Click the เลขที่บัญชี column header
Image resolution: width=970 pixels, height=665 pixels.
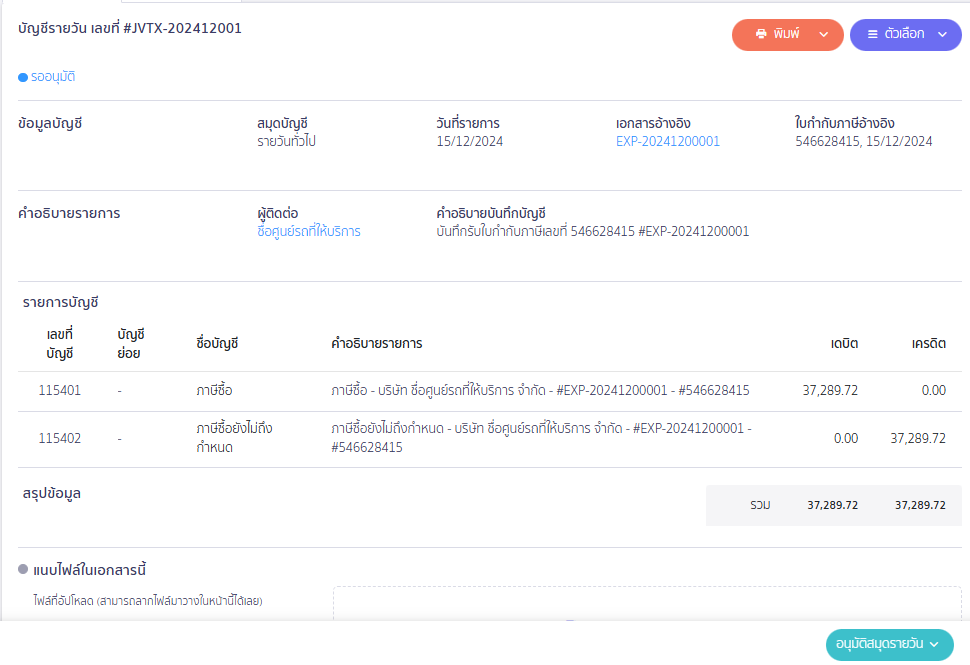point(60,343)
